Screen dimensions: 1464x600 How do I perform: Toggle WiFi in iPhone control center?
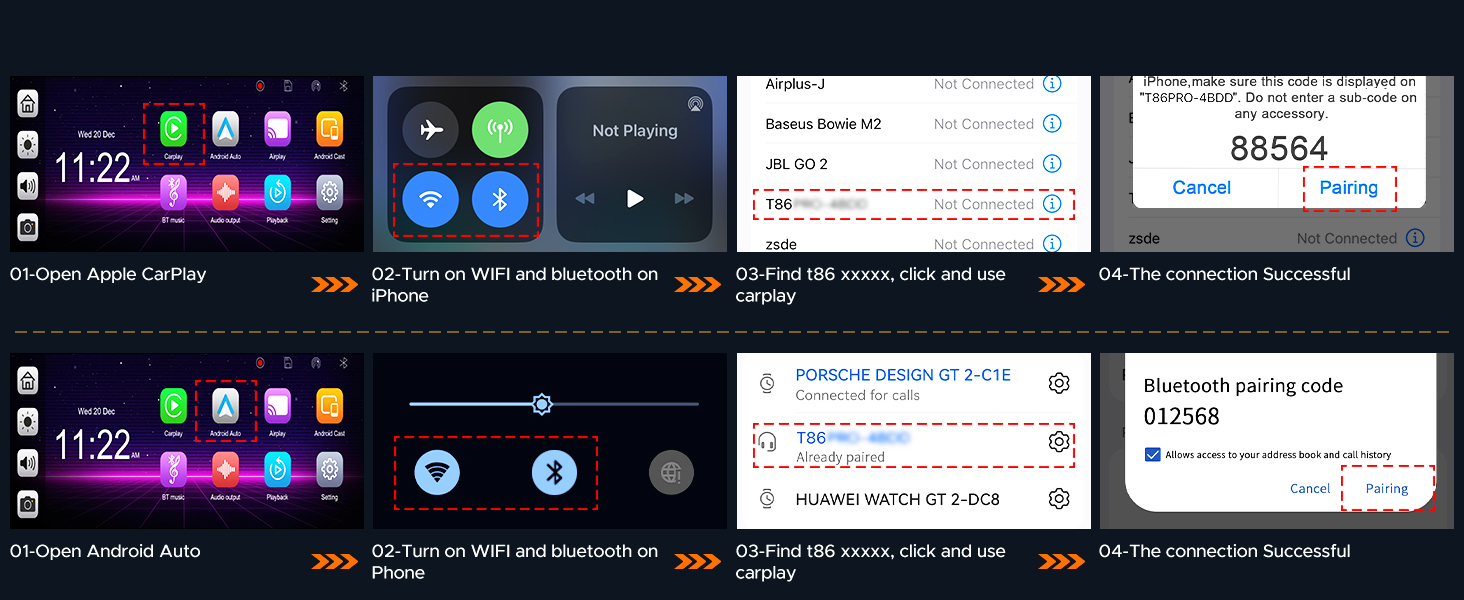(431, 200)
